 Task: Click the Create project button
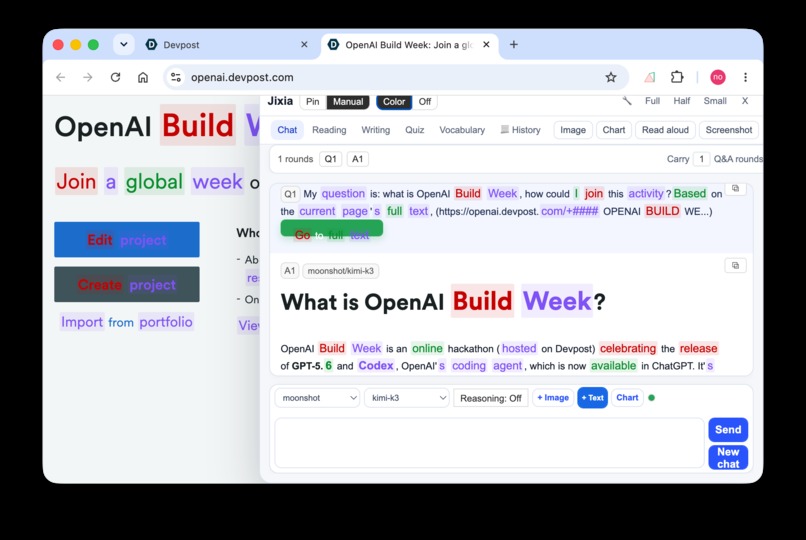127,284
